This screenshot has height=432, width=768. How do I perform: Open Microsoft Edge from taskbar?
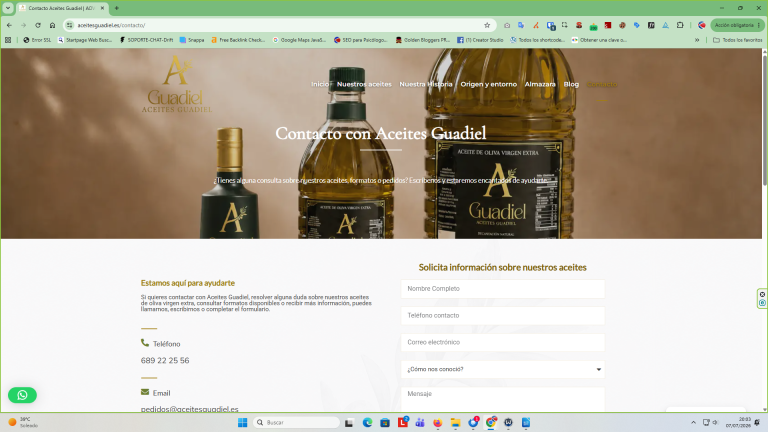click(x=367, y=422)
